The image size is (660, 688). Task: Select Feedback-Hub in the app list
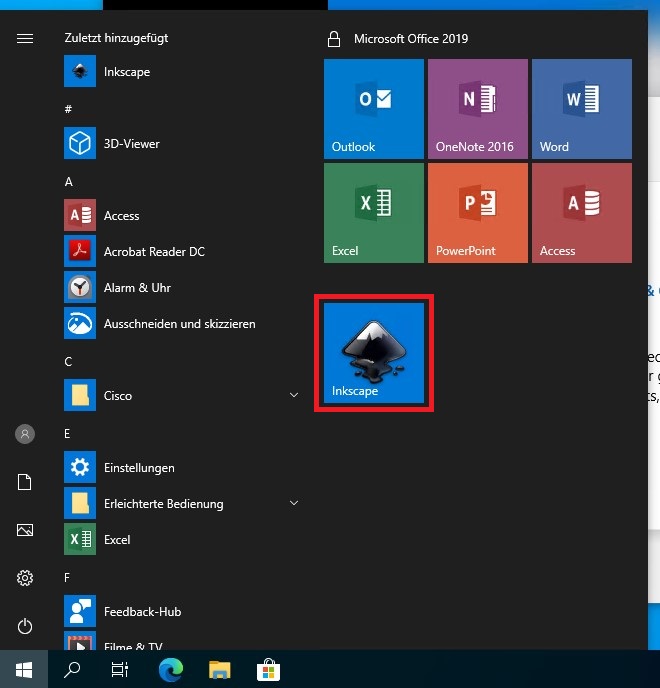pos(142,612)
